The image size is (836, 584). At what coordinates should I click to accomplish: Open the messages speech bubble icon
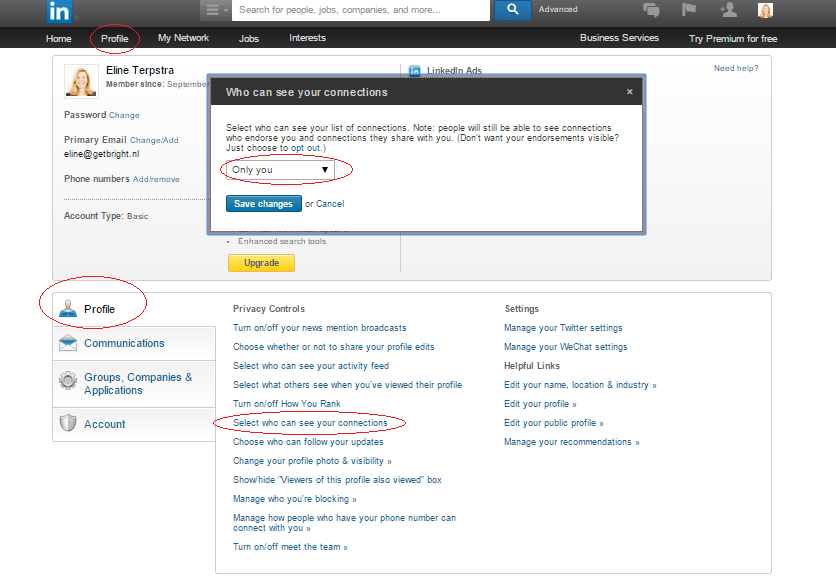tap(651, 10)
